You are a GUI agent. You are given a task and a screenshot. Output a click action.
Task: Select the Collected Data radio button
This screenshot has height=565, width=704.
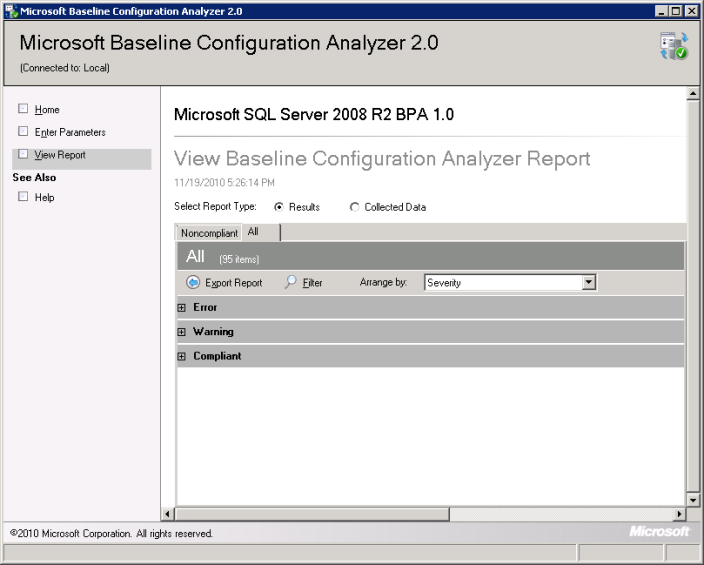(355, 207)
